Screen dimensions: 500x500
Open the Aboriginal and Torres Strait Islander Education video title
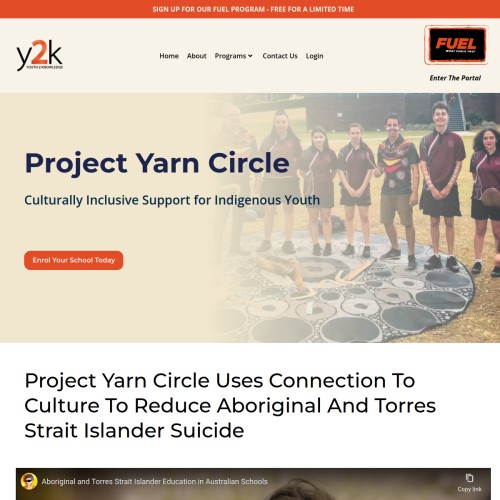click(x=155, y=482)
